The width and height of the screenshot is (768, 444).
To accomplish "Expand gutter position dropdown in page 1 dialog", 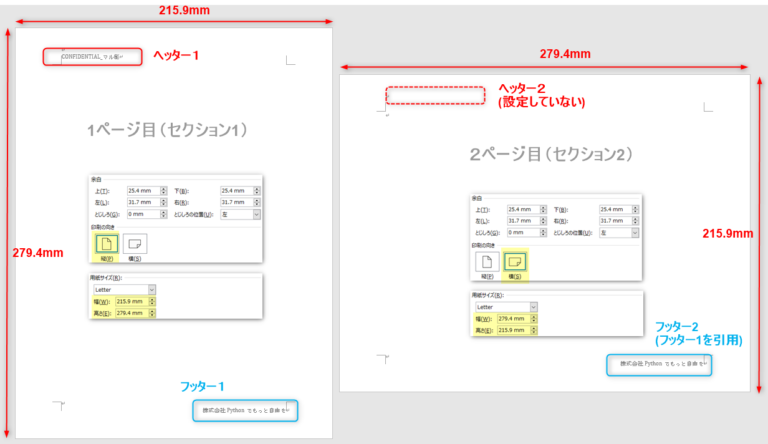I will pyautogui.click(x=256, y=214).
